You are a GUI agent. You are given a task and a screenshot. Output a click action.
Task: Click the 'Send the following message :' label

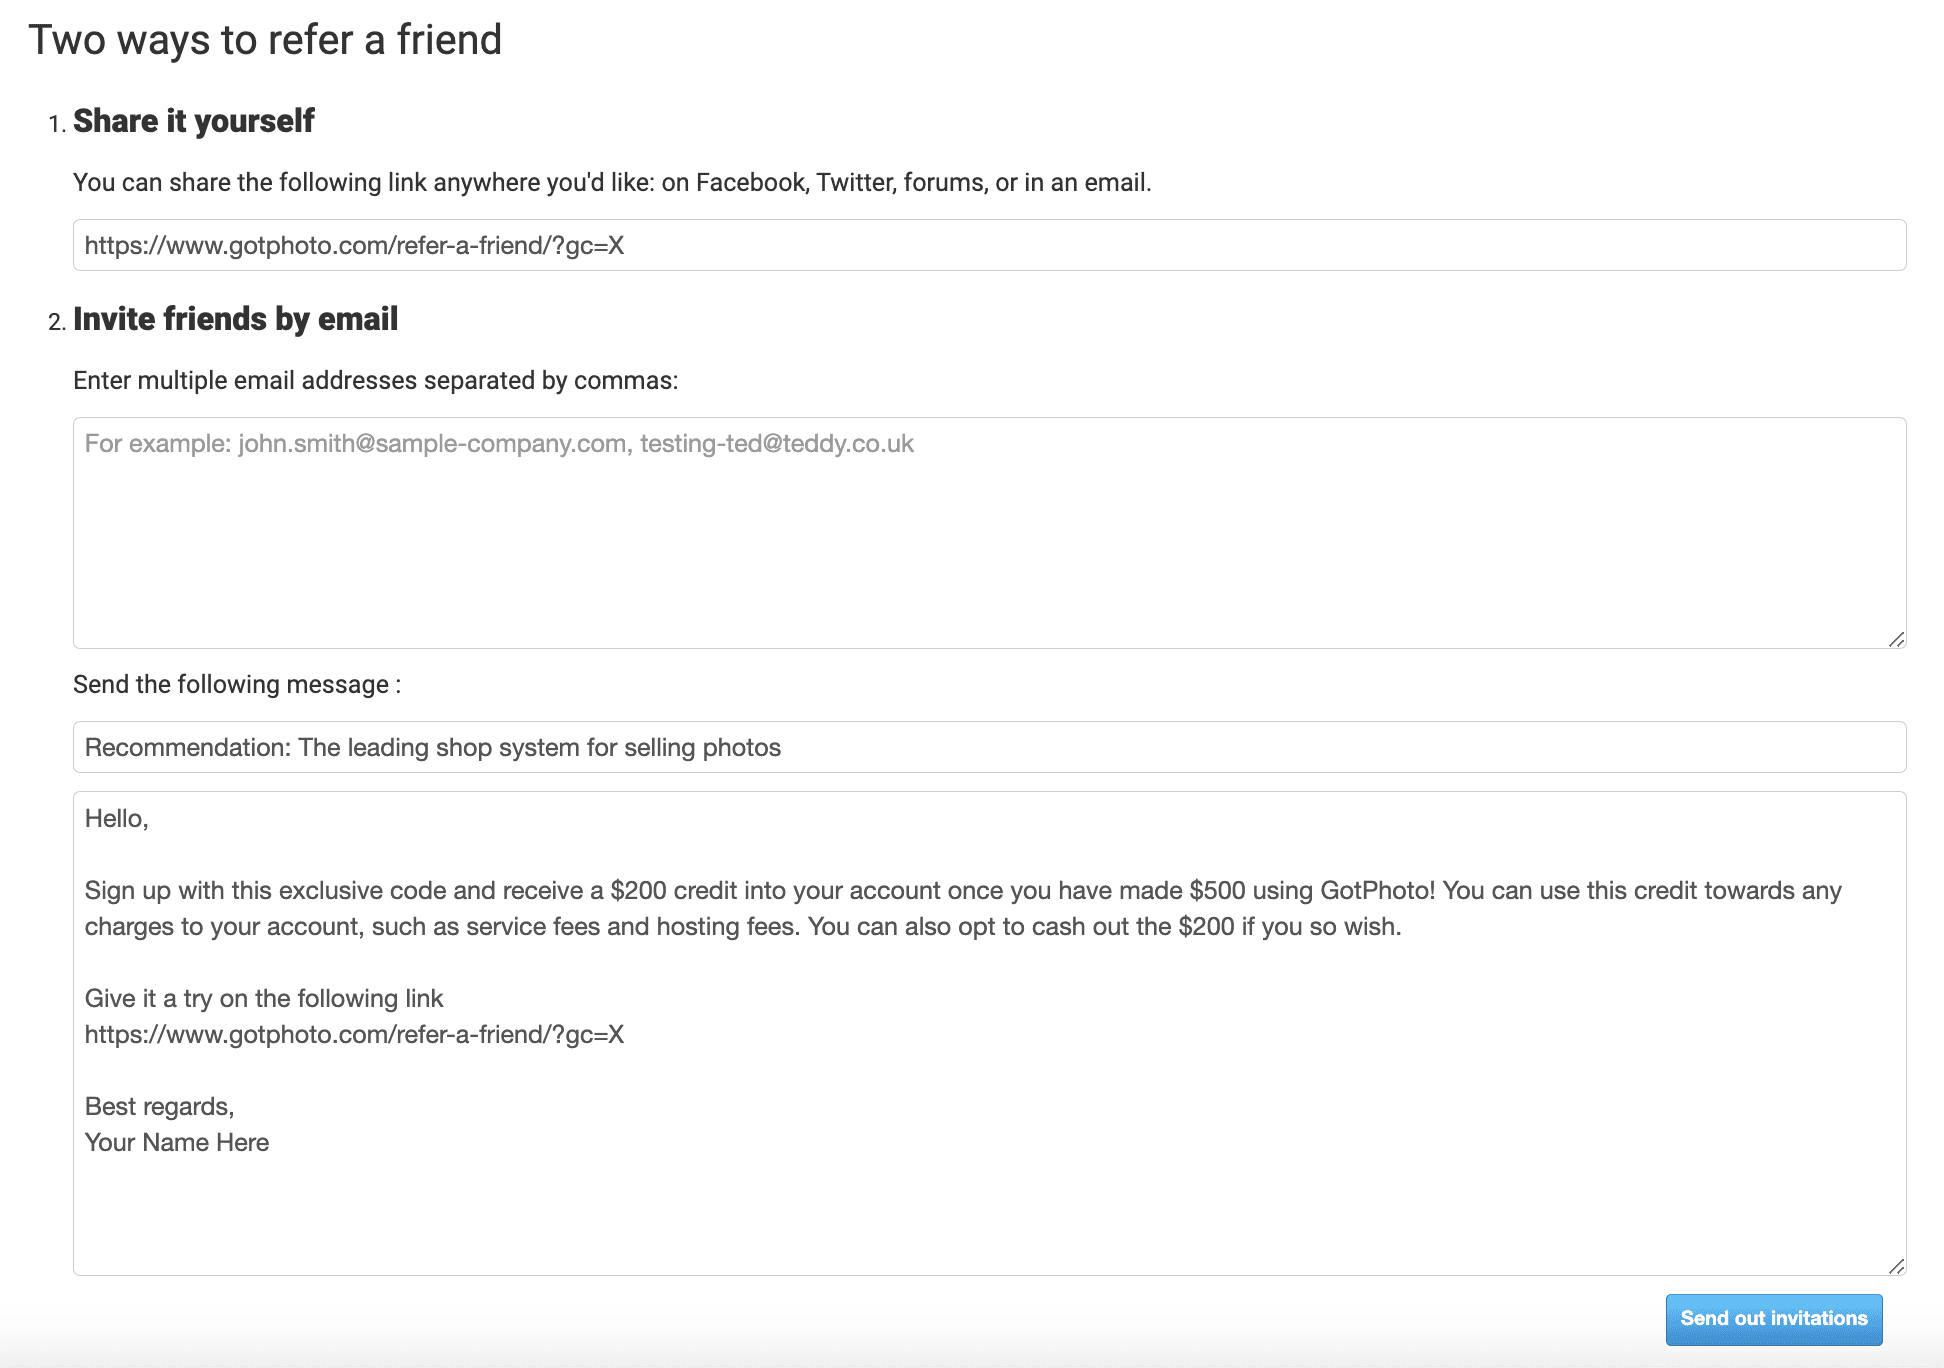[x=237, y=685]
